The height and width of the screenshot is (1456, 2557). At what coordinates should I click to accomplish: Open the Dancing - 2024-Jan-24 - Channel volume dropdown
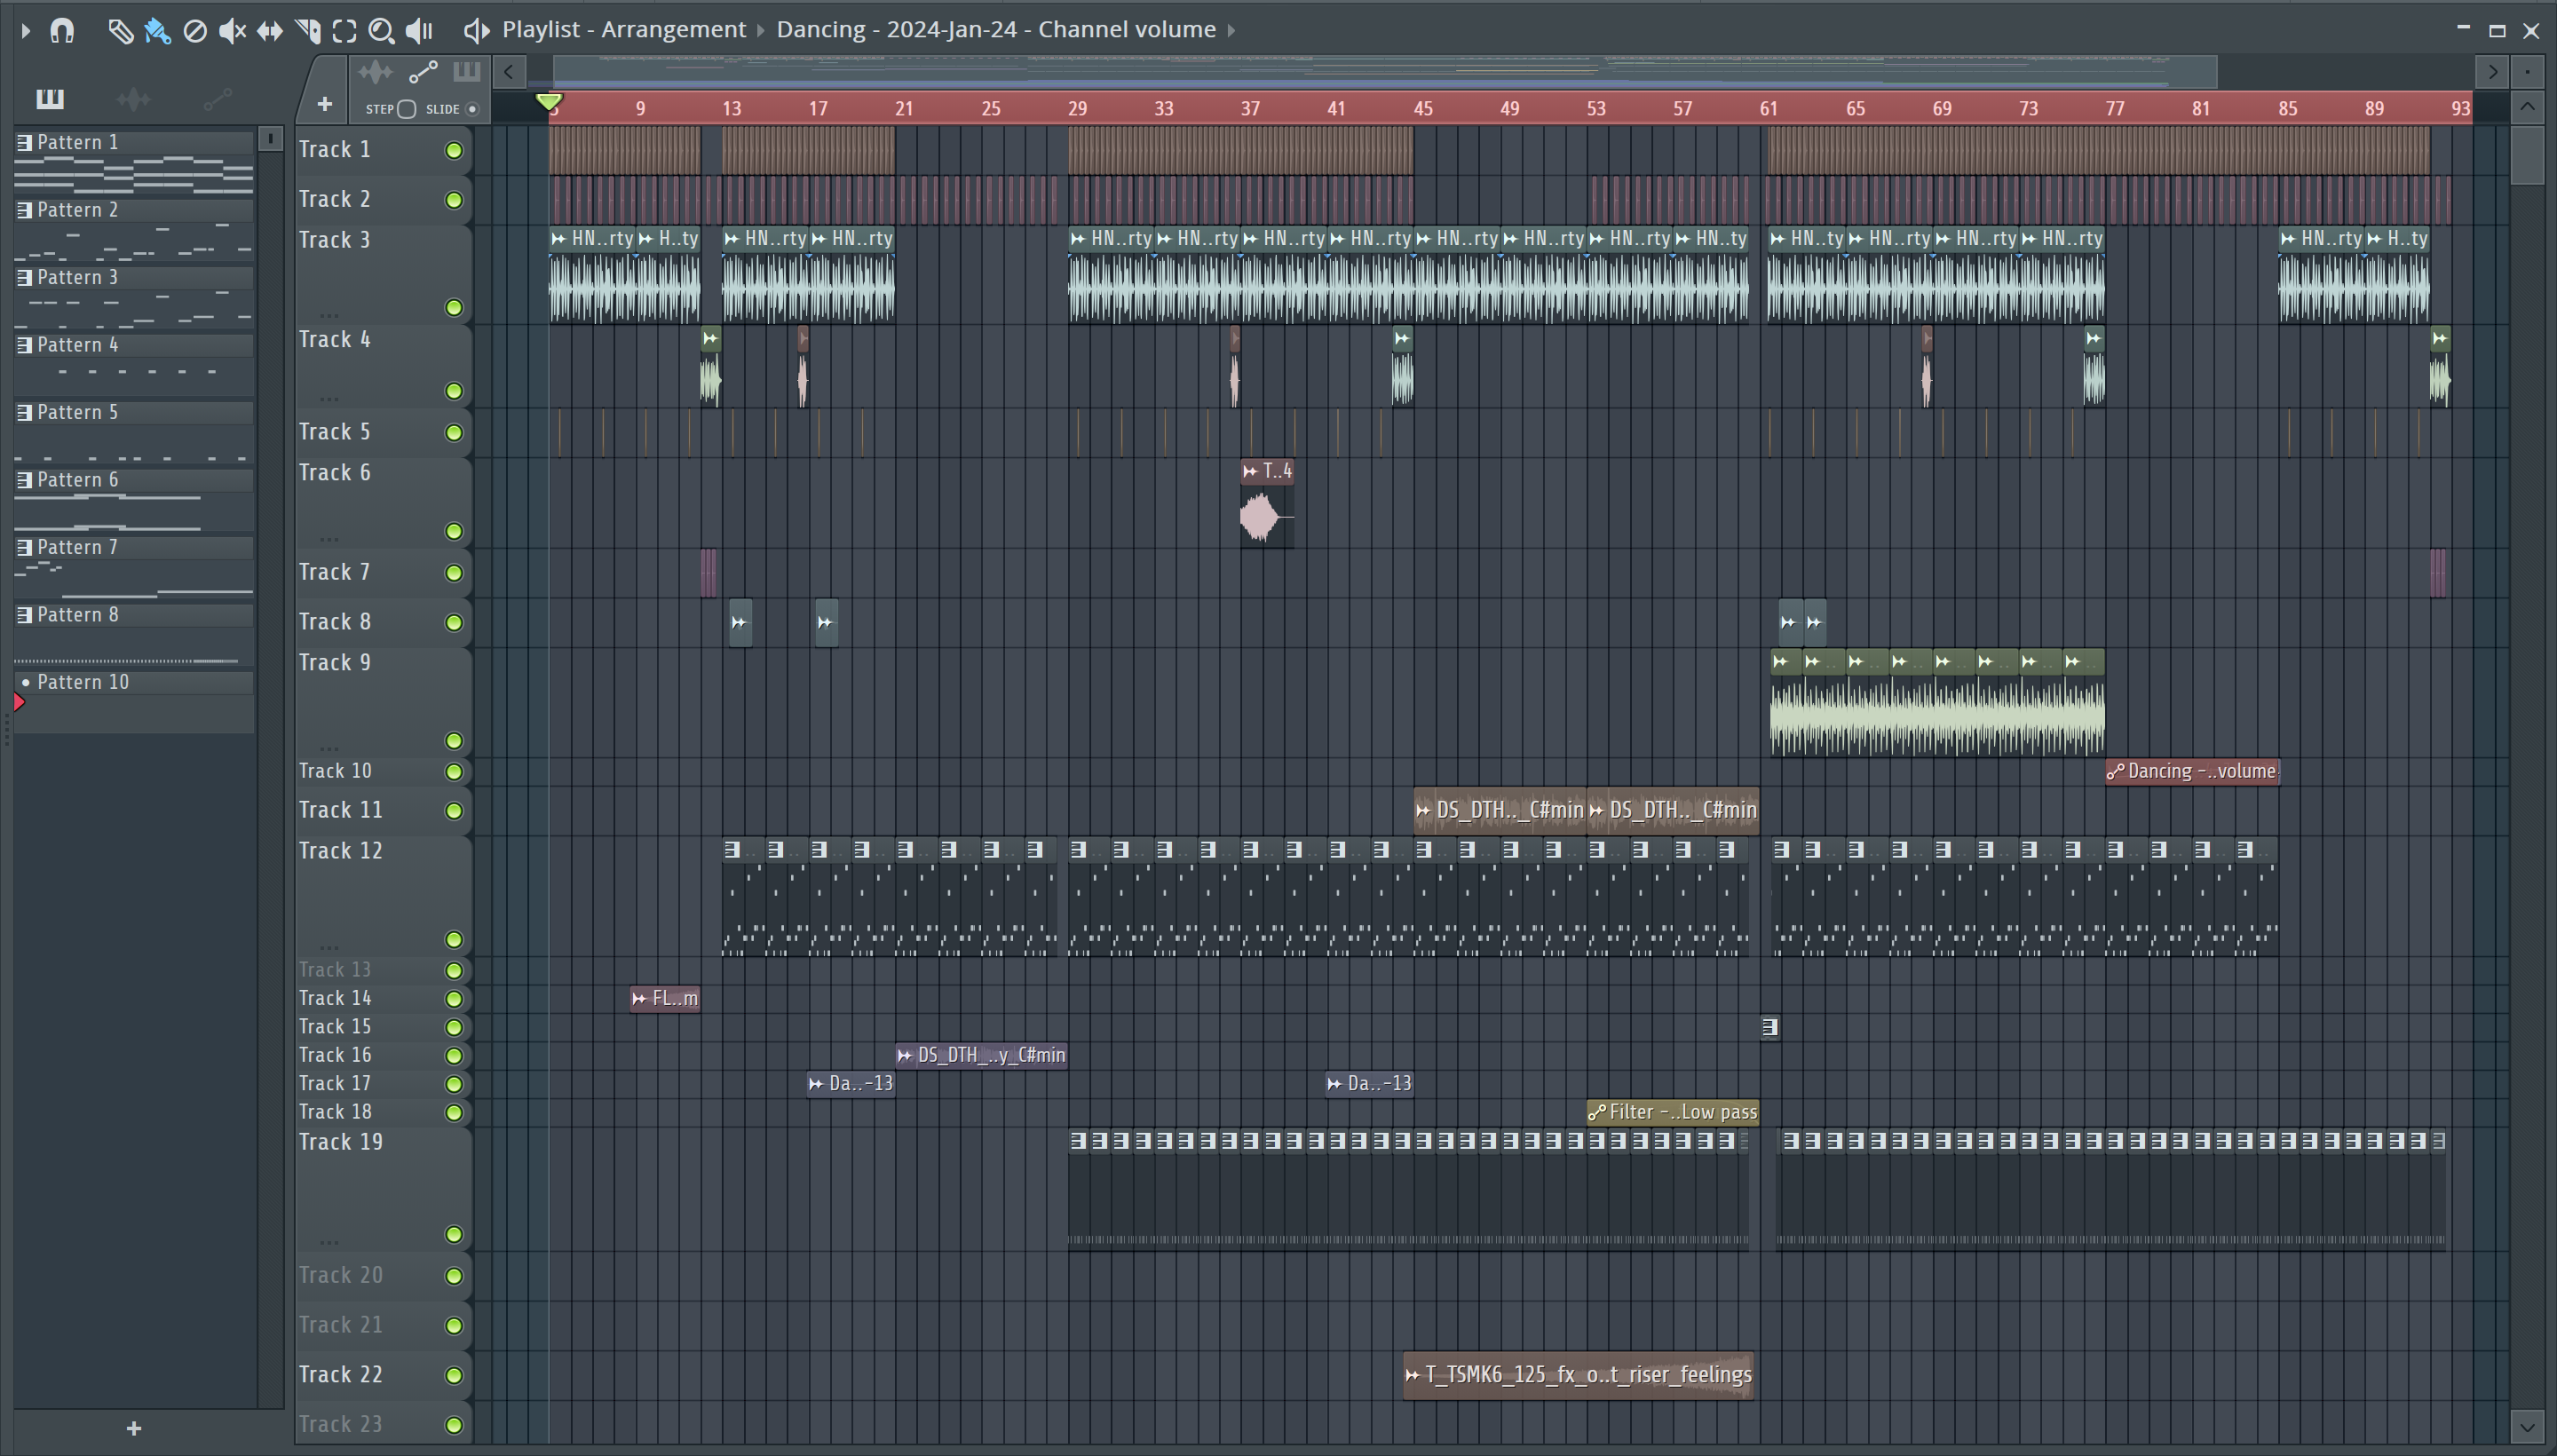click(996, 29)
